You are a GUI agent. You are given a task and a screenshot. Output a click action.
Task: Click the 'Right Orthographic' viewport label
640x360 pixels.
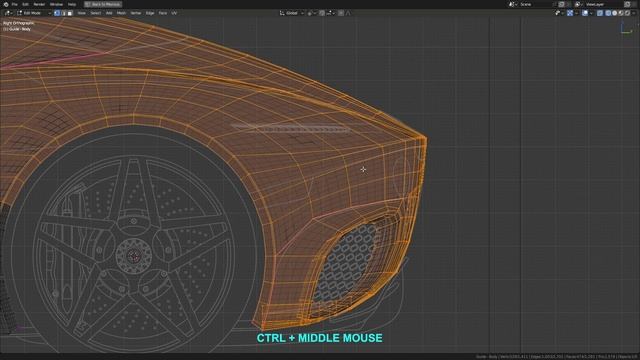18,23
